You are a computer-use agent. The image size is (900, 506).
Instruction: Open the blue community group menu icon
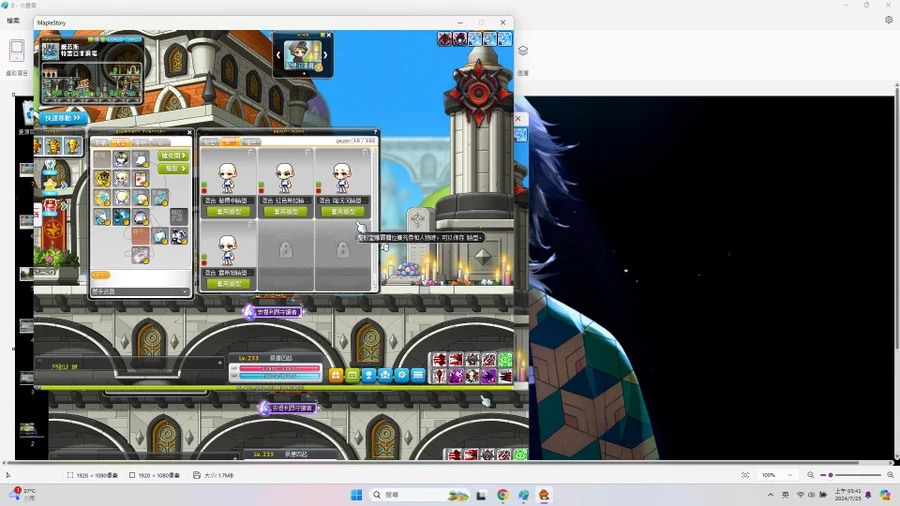point(385,375)
